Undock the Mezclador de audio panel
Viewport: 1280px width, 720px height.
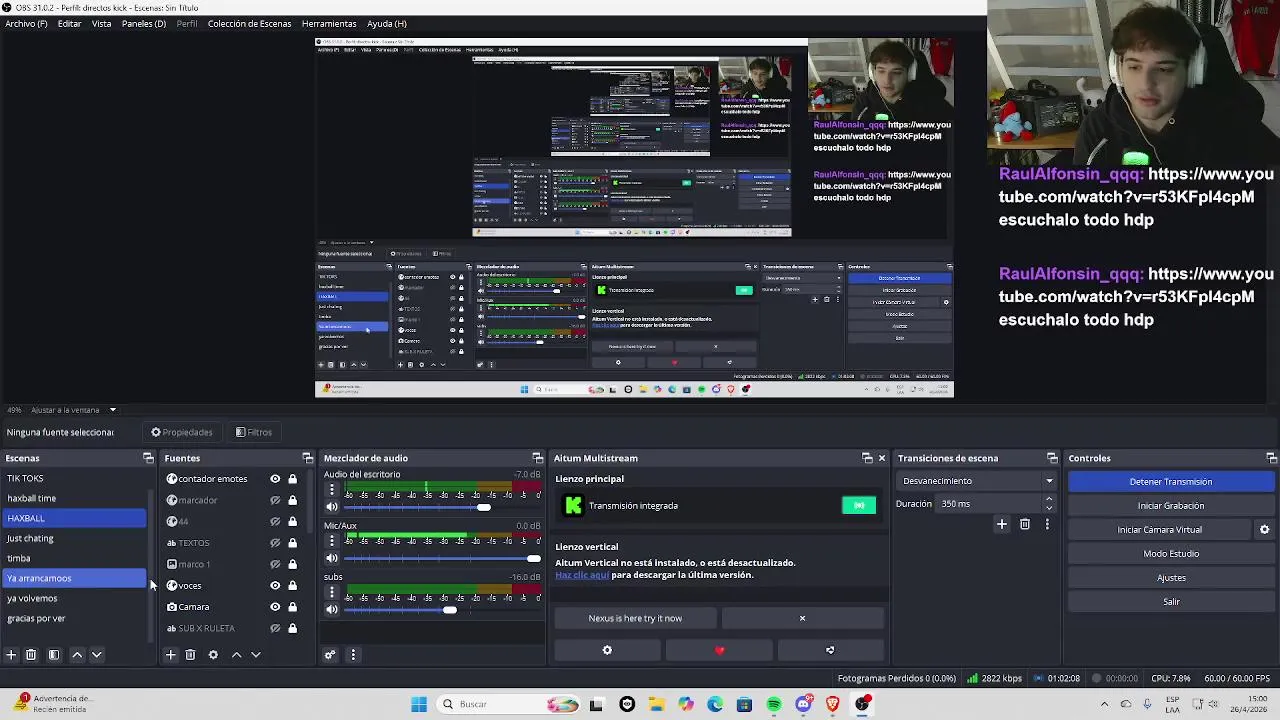tap(537, 458)
